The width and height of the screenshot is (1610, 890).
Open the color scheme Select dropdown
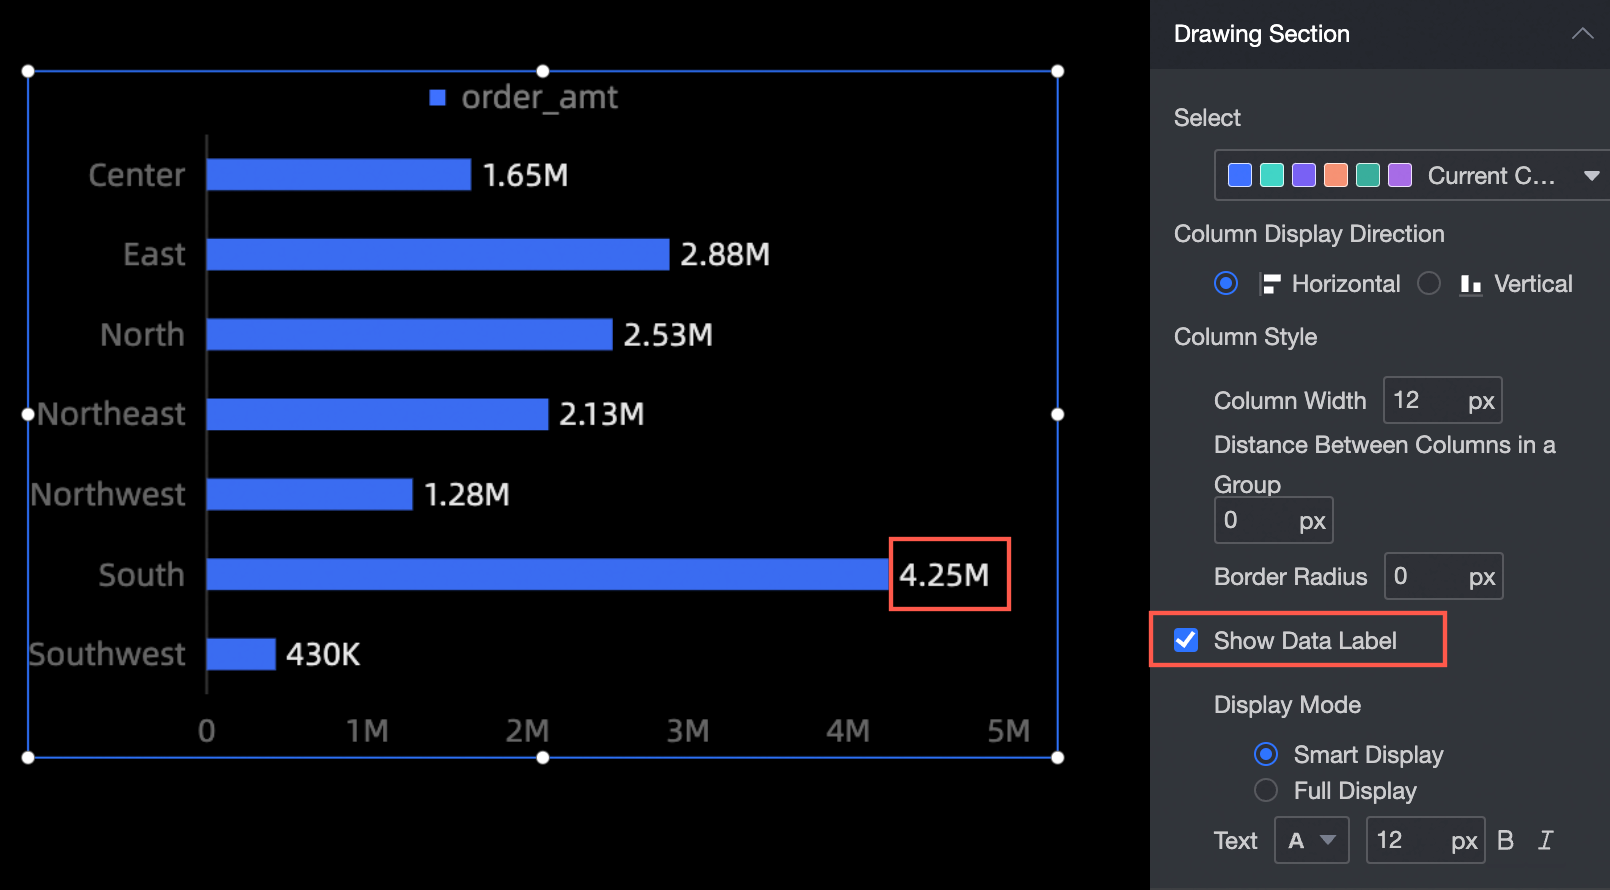pyautogui.click(x=1412, y=175)
